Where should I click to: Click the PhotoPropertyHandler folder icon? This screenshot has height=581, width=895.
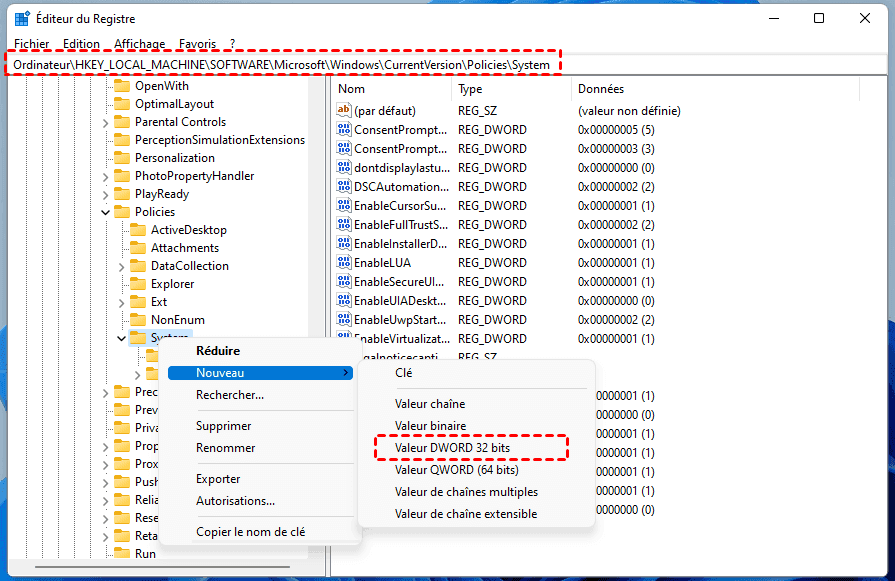point(122,176)
